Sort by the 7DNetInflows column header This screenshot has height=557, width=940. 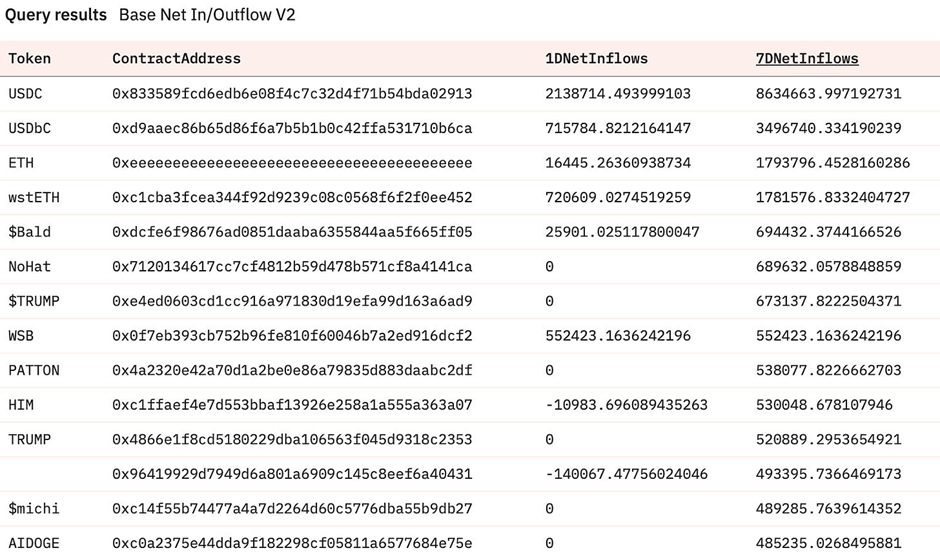pyautogui.click(x=807, y=58)
